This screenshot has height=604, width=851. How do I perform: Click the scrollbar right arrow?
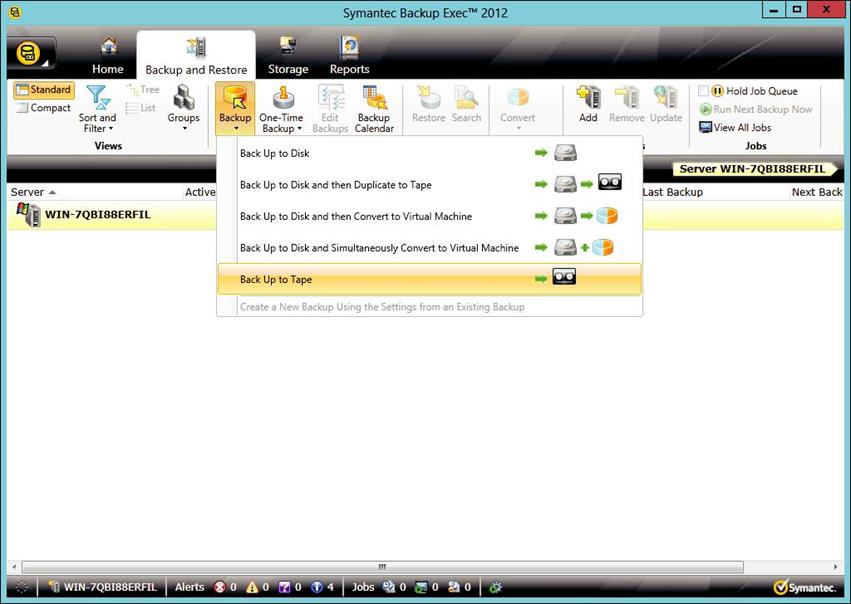tap(836, 567)
